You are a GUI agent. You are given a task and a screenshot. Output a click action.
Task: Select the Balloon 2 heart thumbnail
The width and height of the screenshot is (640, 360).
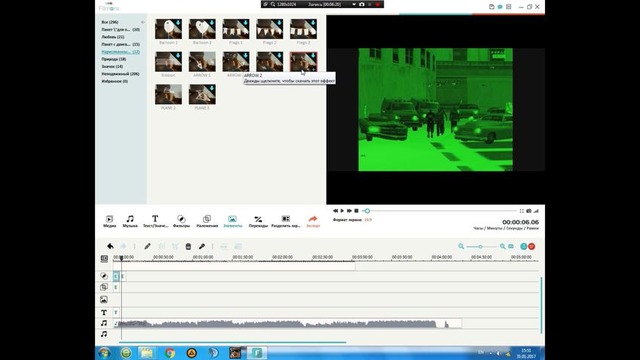(x=202, y=29)
